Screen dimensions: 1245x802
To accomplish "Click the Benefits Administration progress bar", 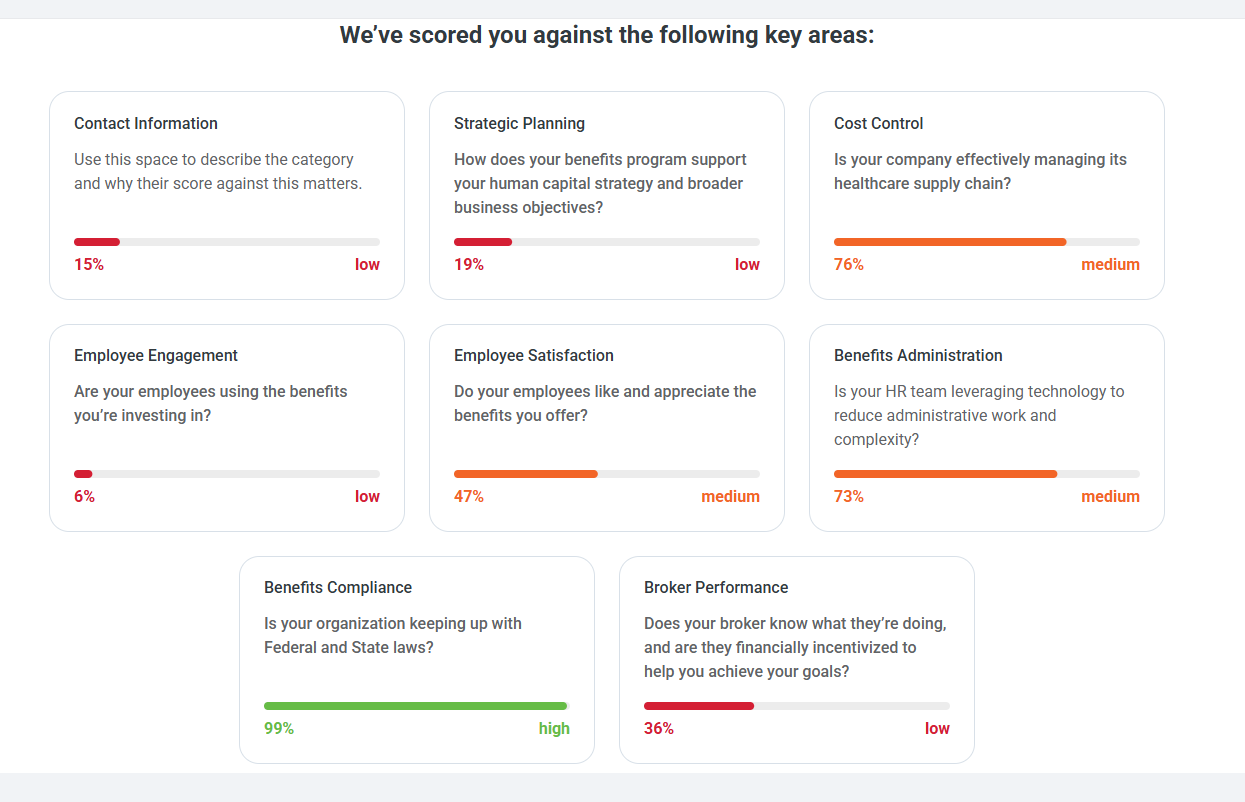I will pos(987,474).
